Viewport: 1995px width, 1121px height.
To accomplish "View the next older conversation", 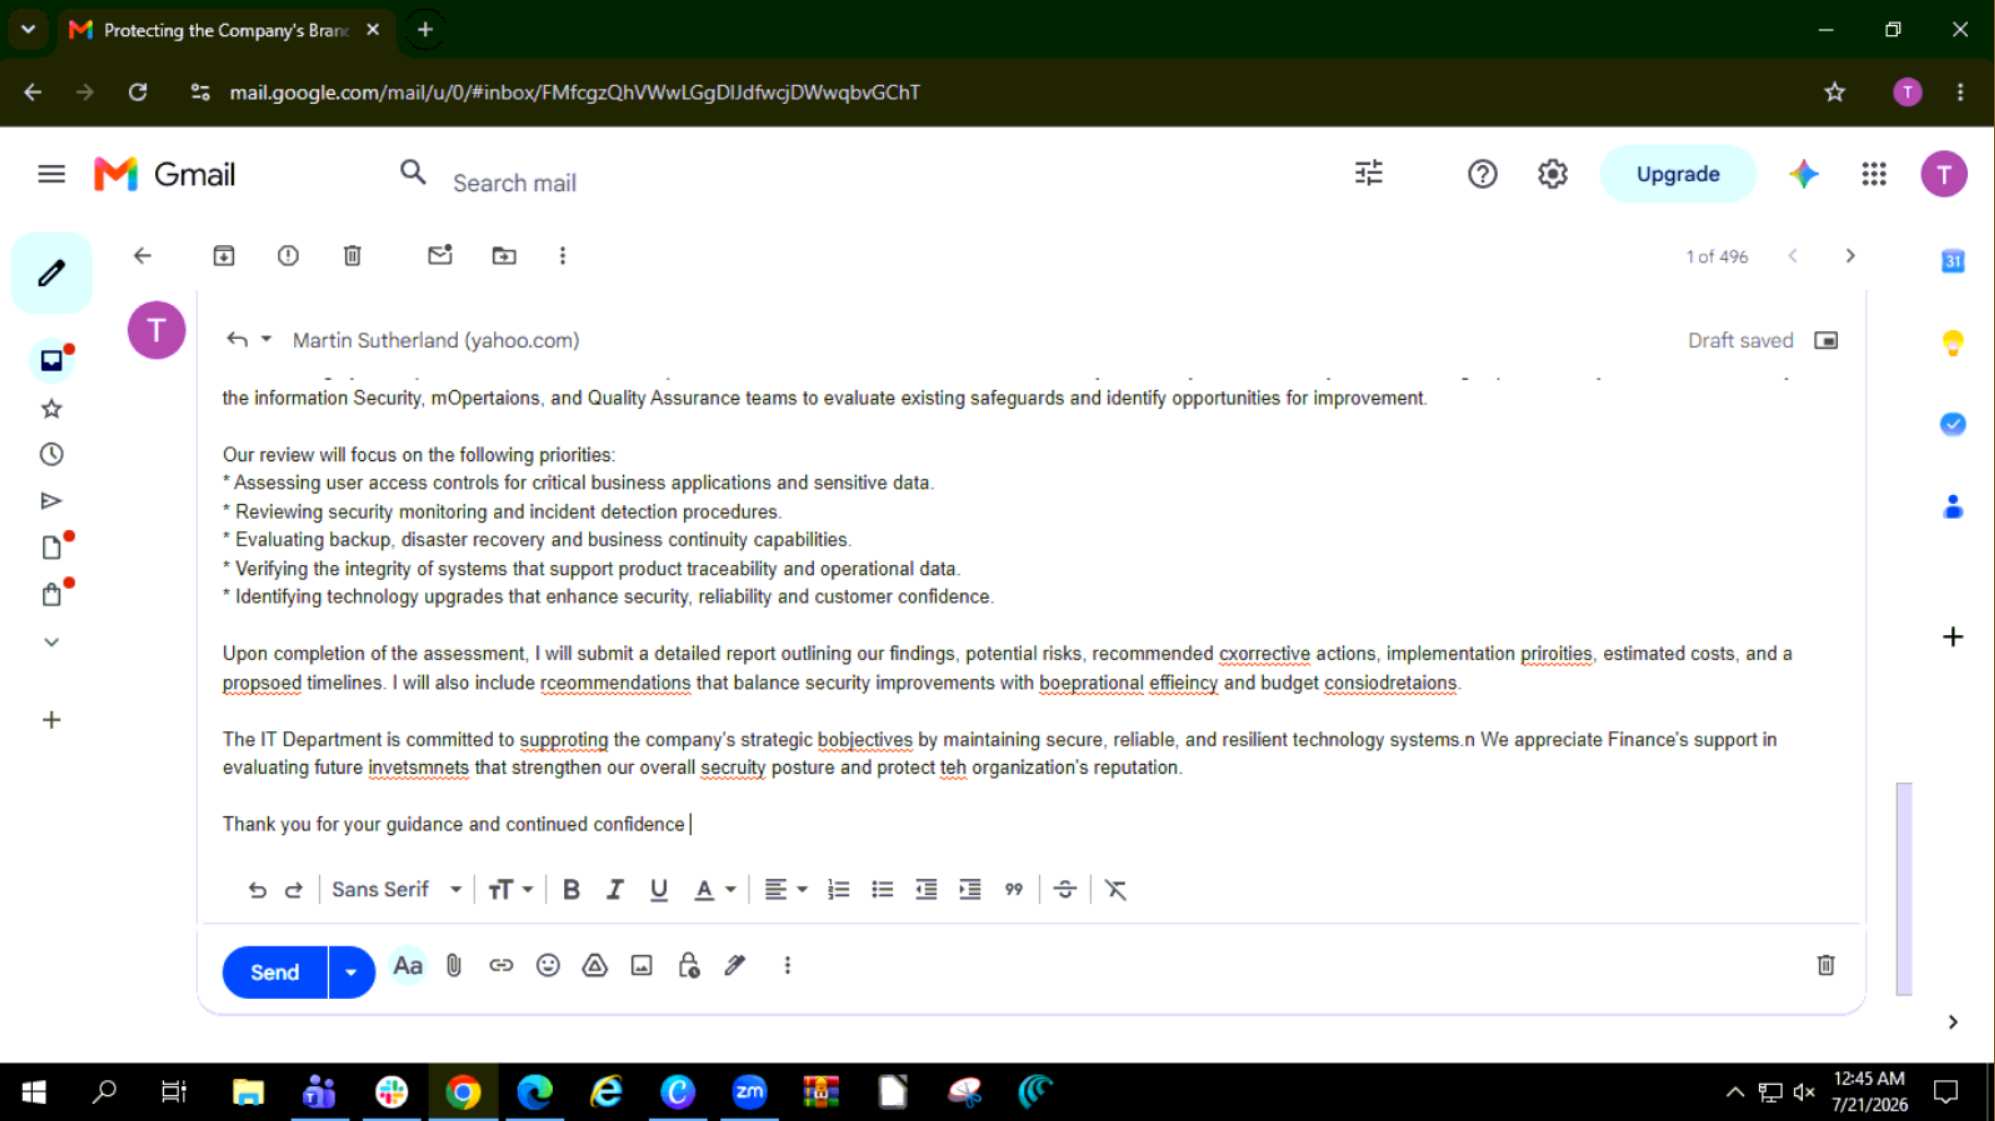I will click(x=1849, y=256).
